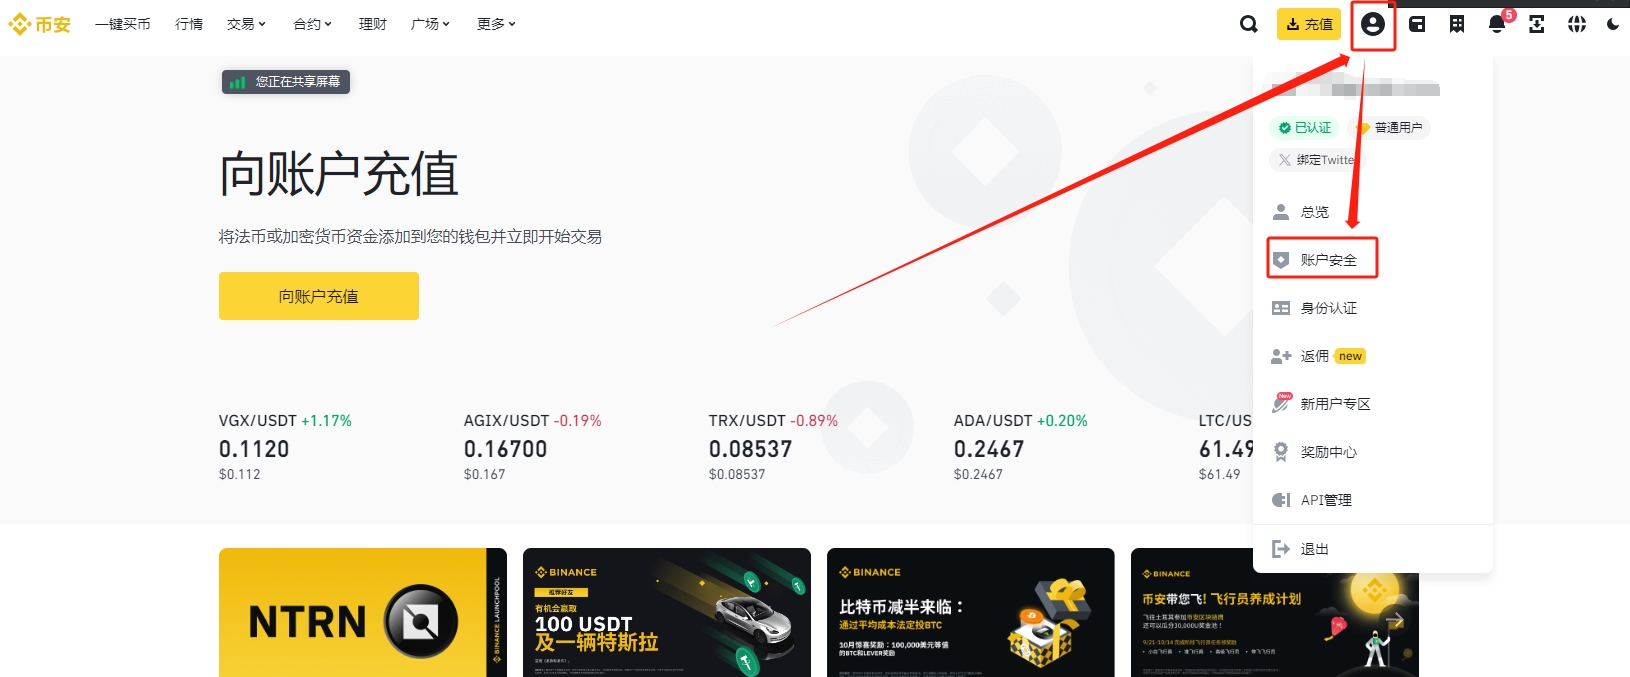Open the NTRN launchpool banner

[x=363, y=612]
